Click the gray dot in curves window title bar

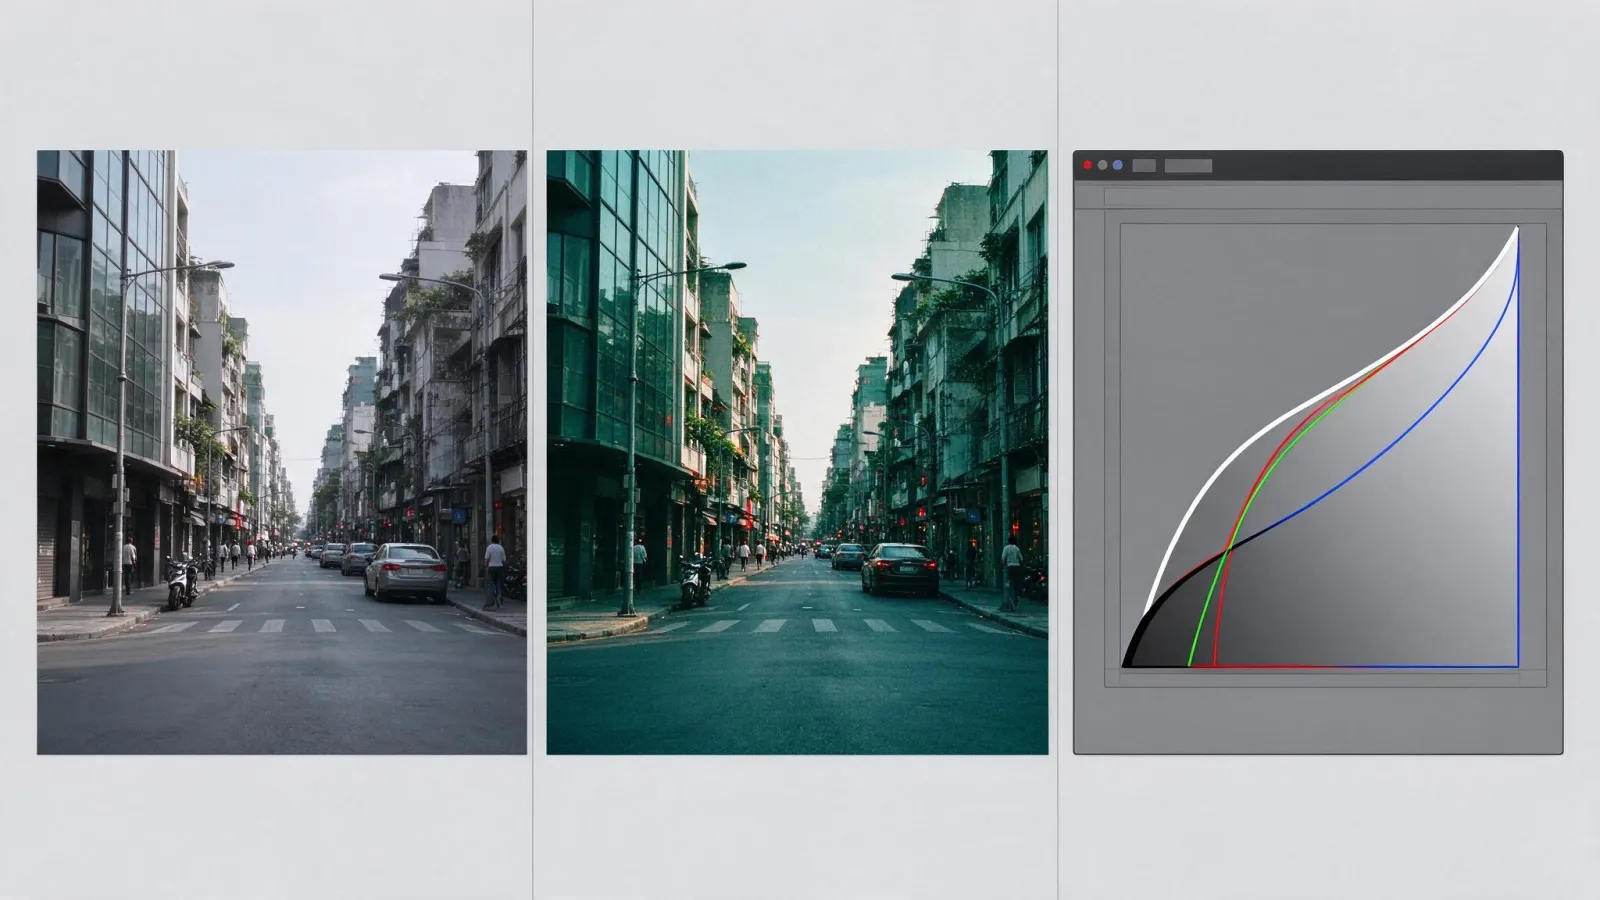1103,165
